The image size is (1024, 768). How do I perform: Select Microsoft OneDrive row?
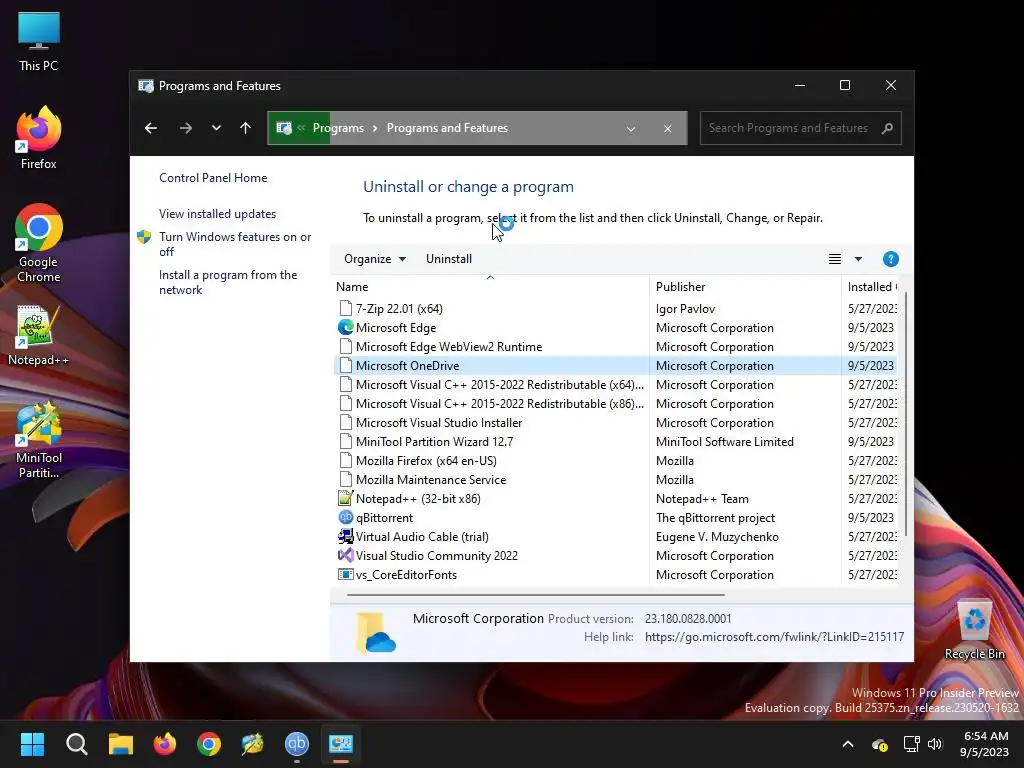(x=616, y=366)
